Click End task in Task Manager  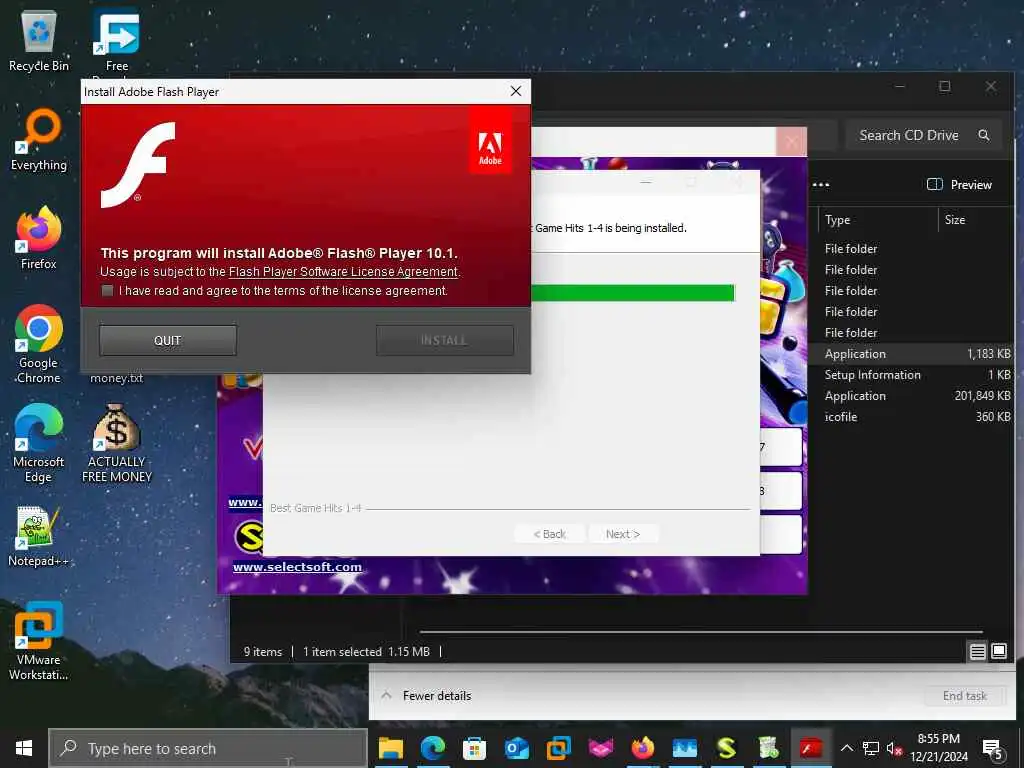[x=965, y=696]
